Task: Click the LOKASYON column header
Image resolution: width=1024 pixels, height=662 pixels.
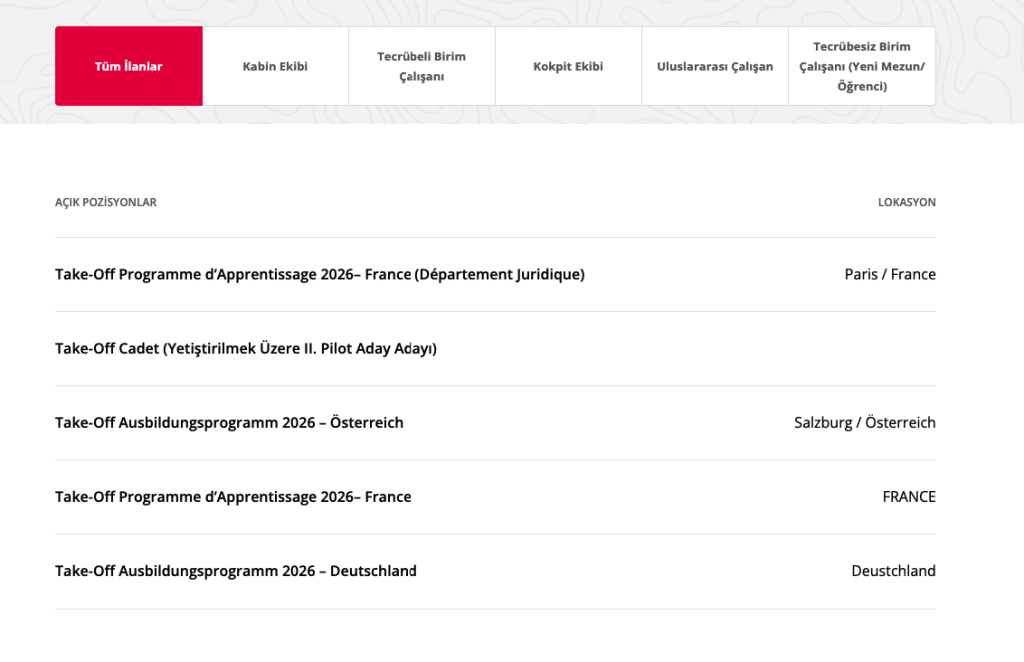Action: coord(906,202)
